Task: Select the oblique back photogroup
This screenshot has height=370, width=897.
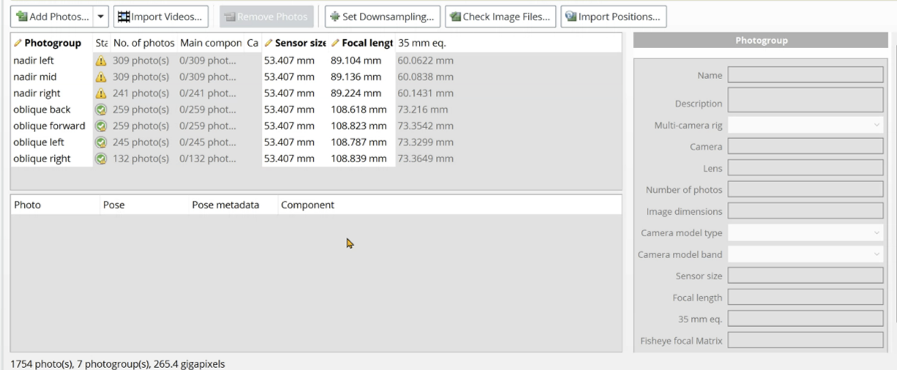Action: tap(42, 109)
